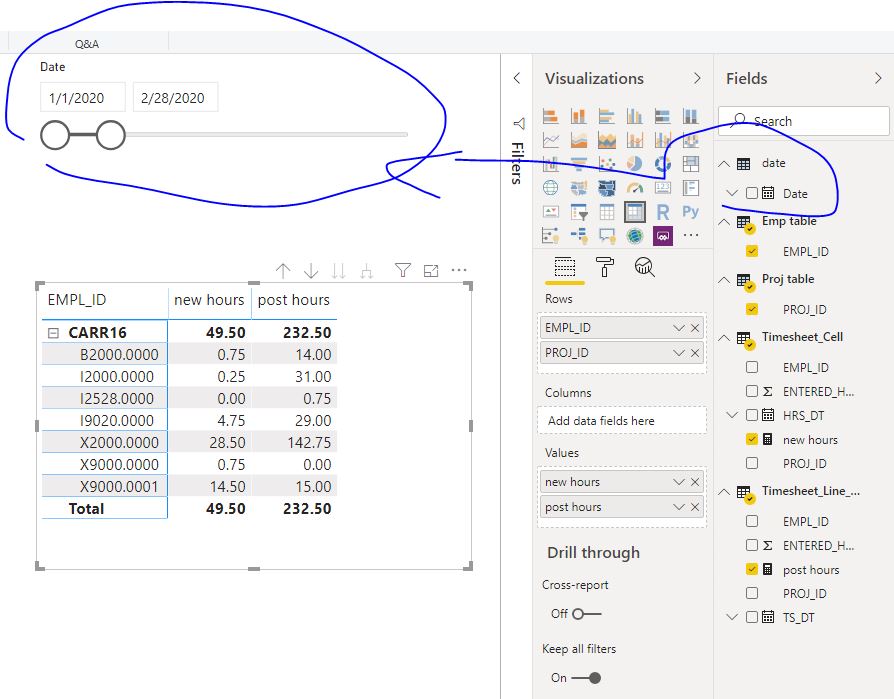This screenshot has height=699, width=894.
Task: Select the globe map visual
Action: [x=550, y=188]
